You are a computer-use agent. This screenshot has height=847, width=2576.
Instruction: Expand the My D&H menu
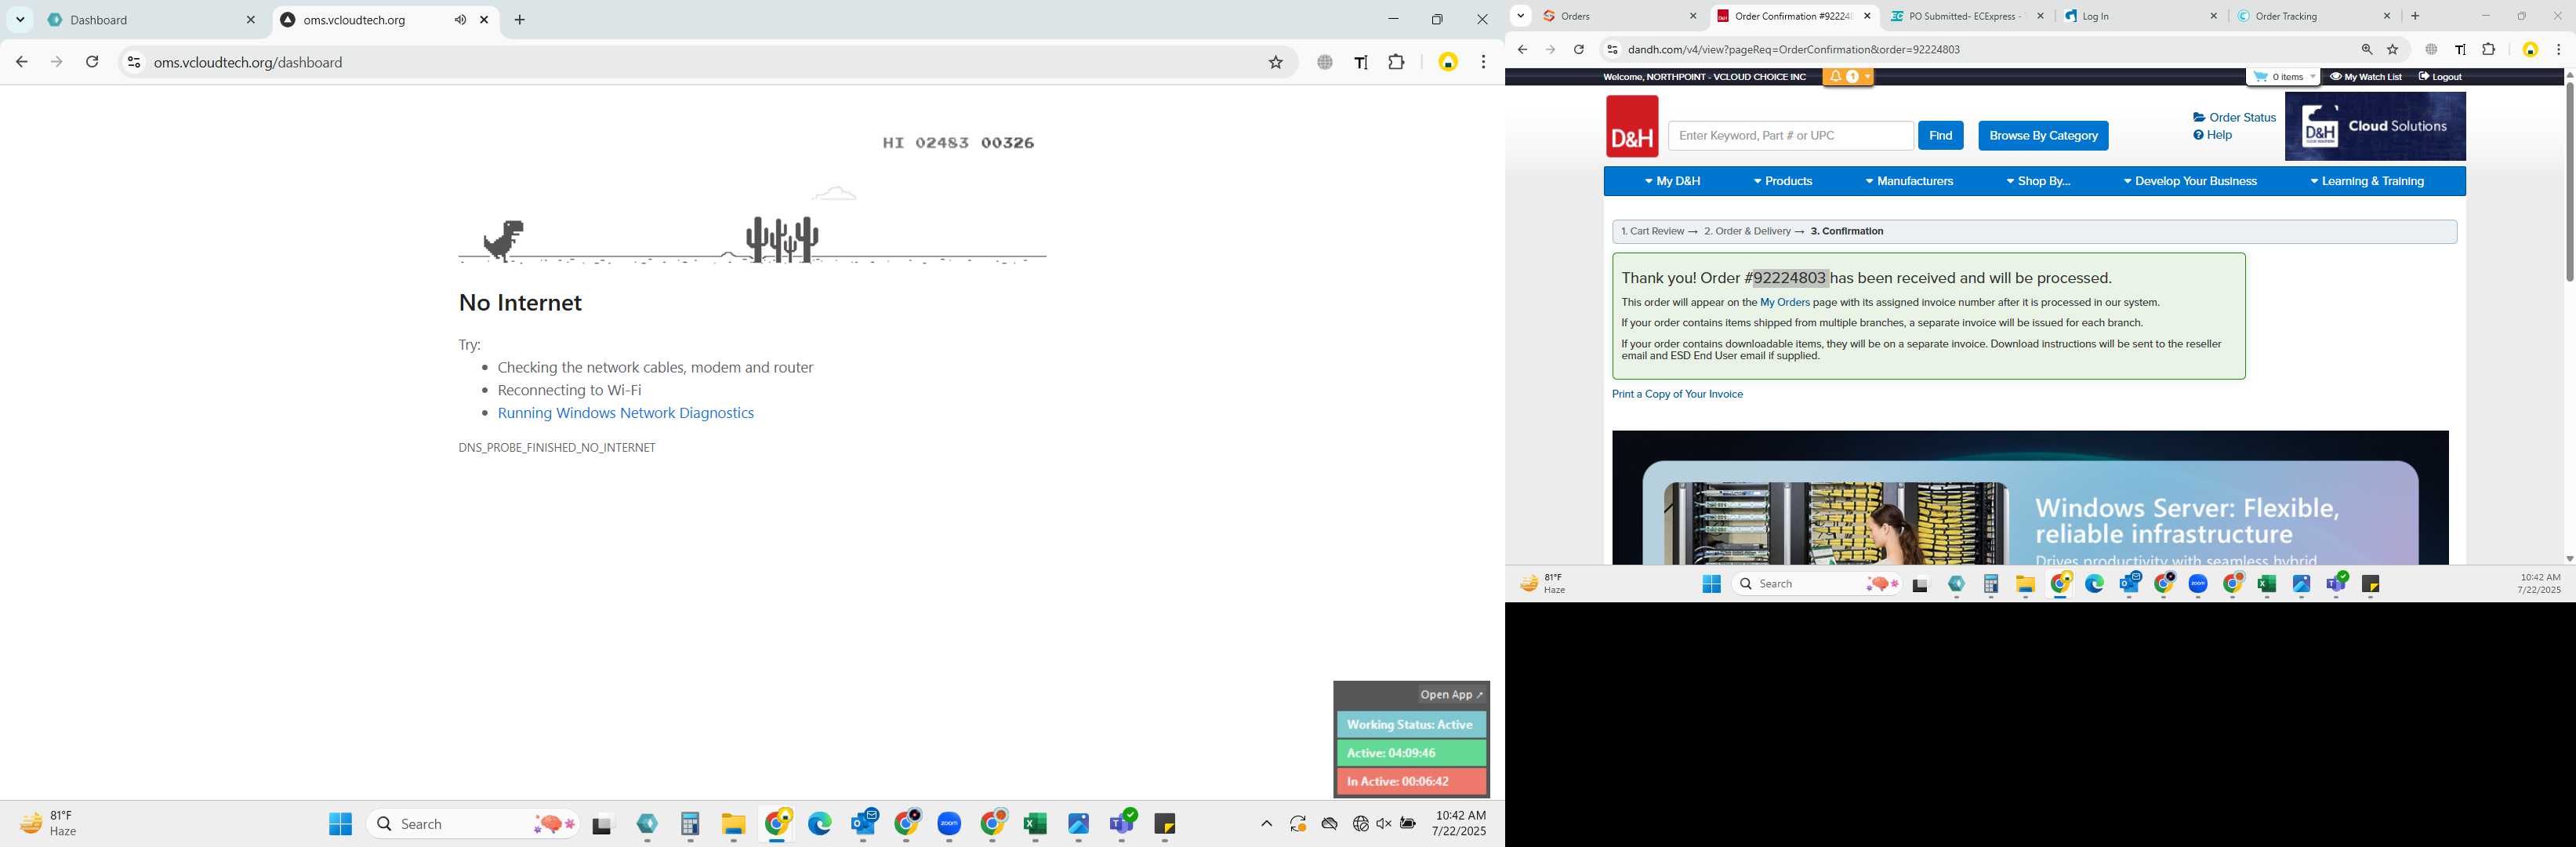tap(1673, 182)
